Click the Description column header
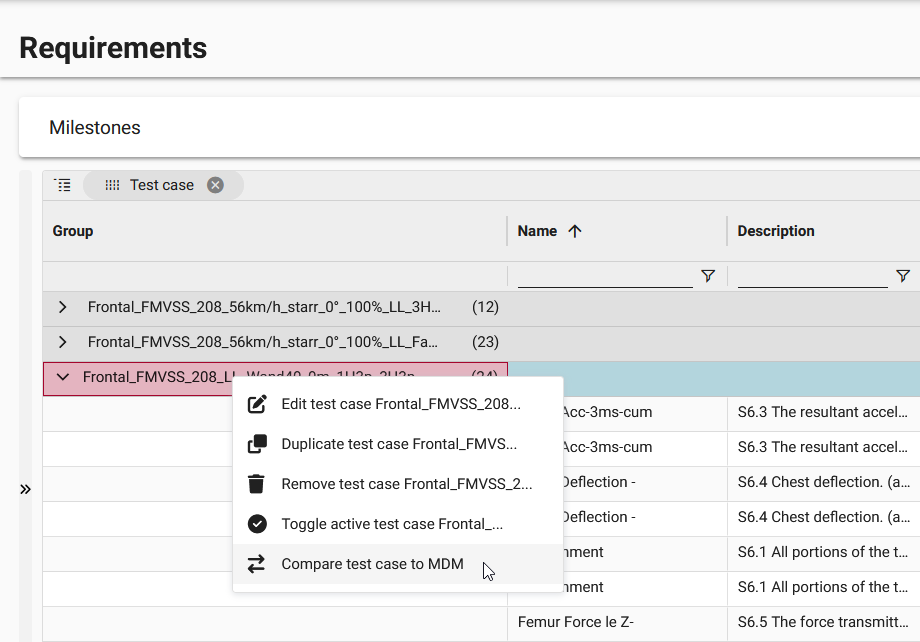The height and width of the screenshot is (642, 920). tap(776, 231)
